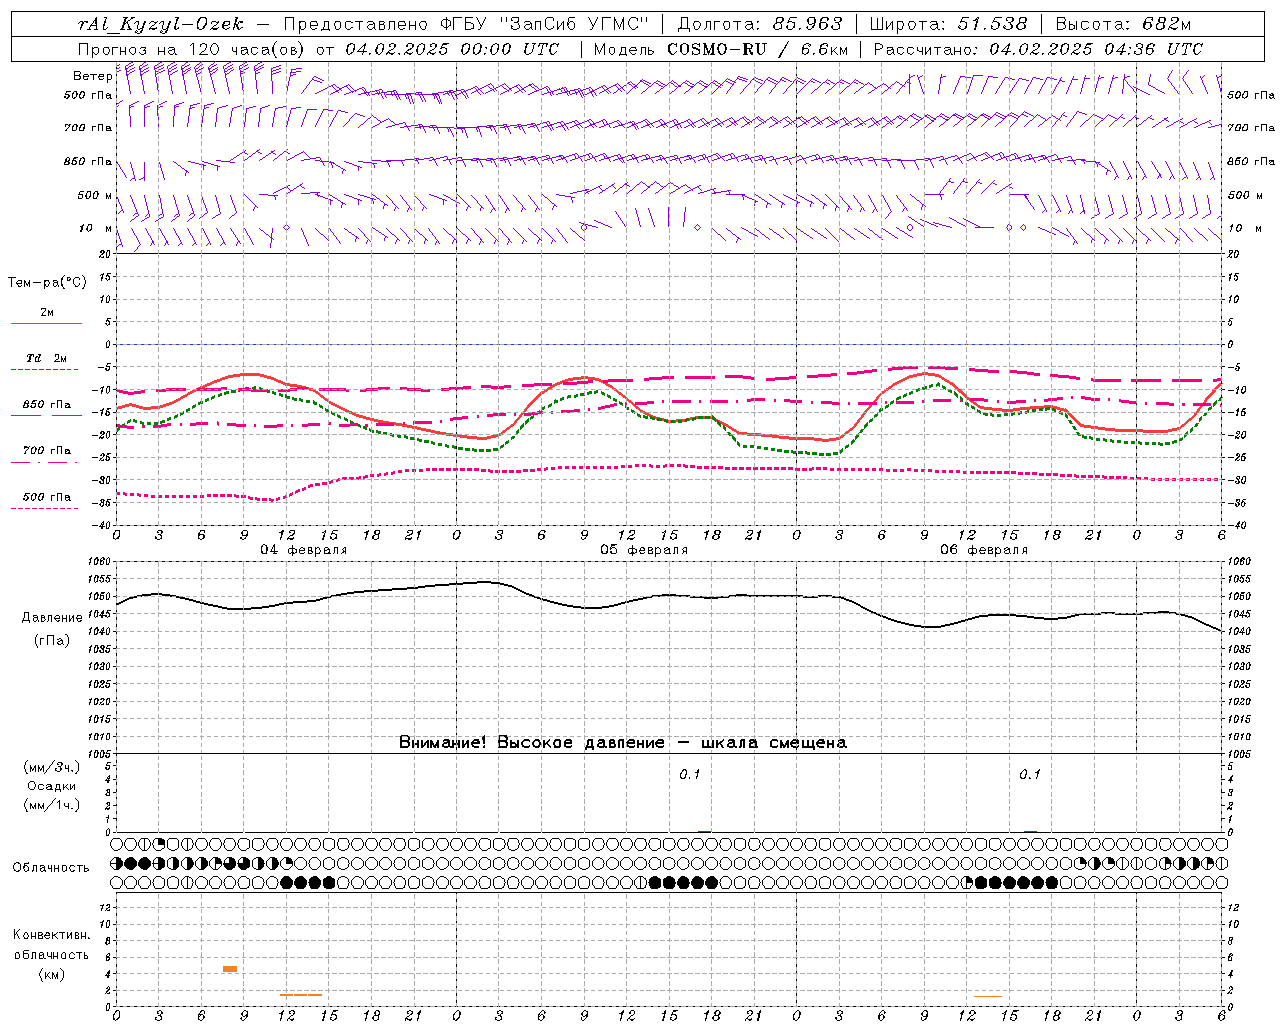Click the Модель COSMO-RU / 6.6км label

click(721, 49)
